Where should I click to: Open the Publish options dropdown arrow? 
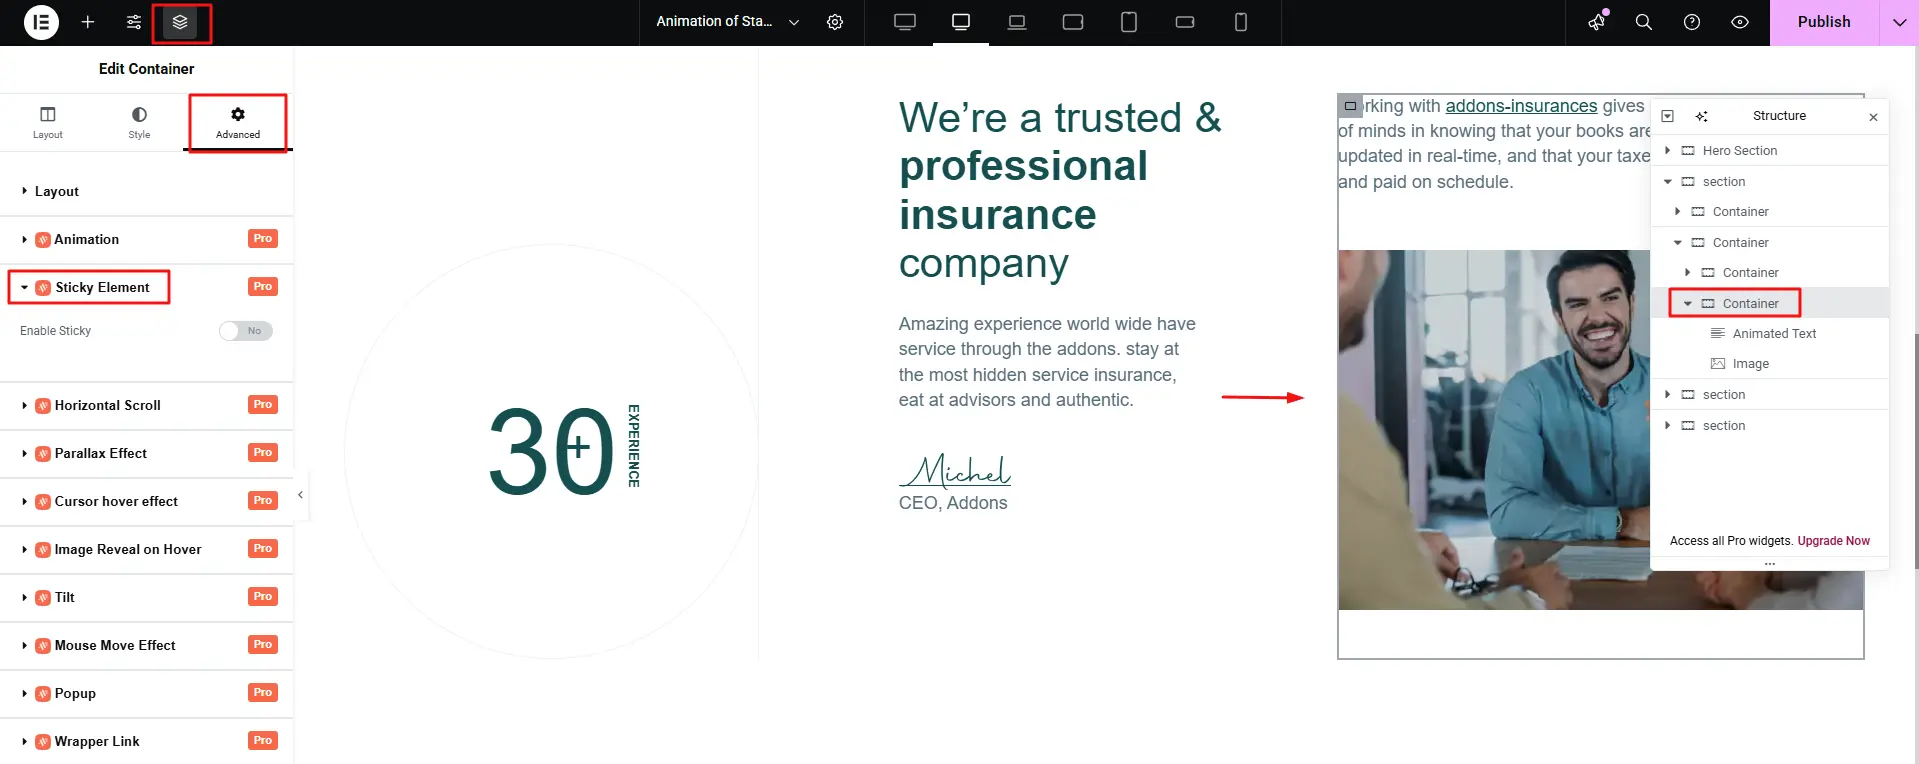click(x=1899, y=22)
